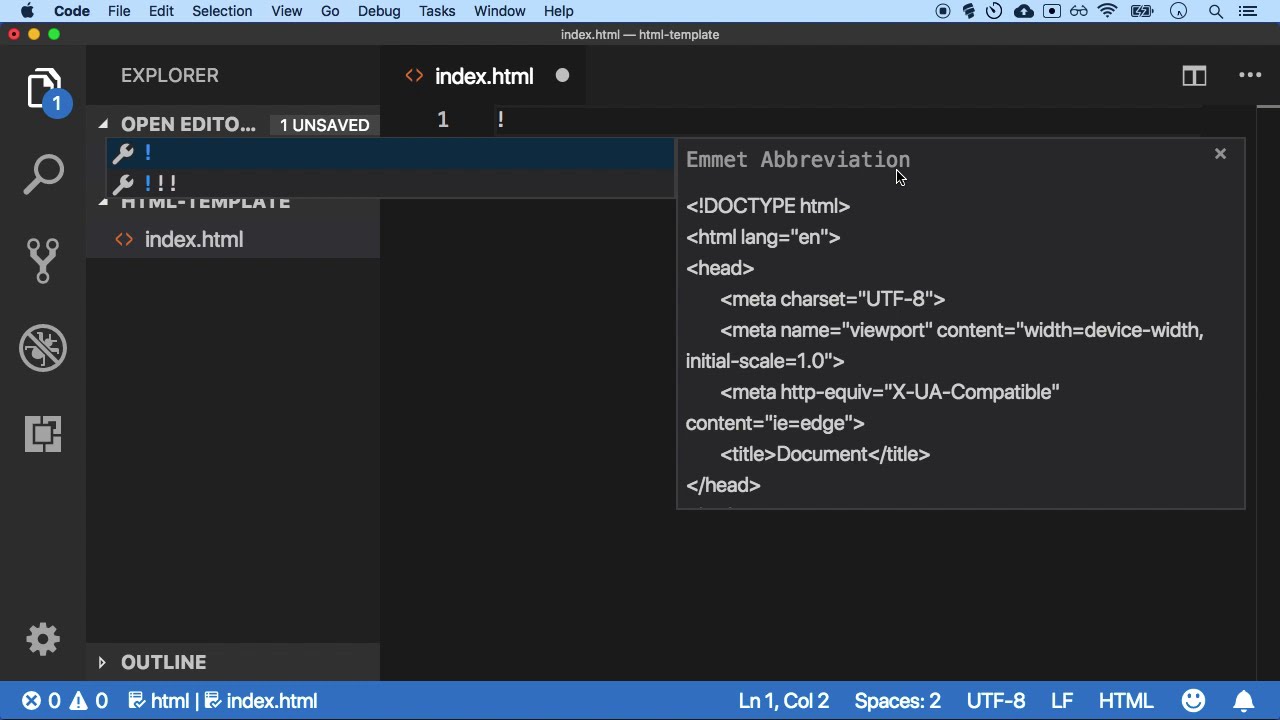This screenshot has width=1280, height=720.
Task: Click the split editor icon
Action: [1194, 76]
